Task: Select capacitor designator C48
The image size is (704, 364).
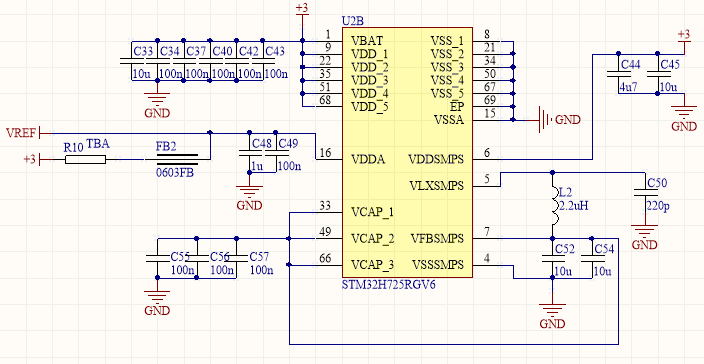Action: [262, 143]
